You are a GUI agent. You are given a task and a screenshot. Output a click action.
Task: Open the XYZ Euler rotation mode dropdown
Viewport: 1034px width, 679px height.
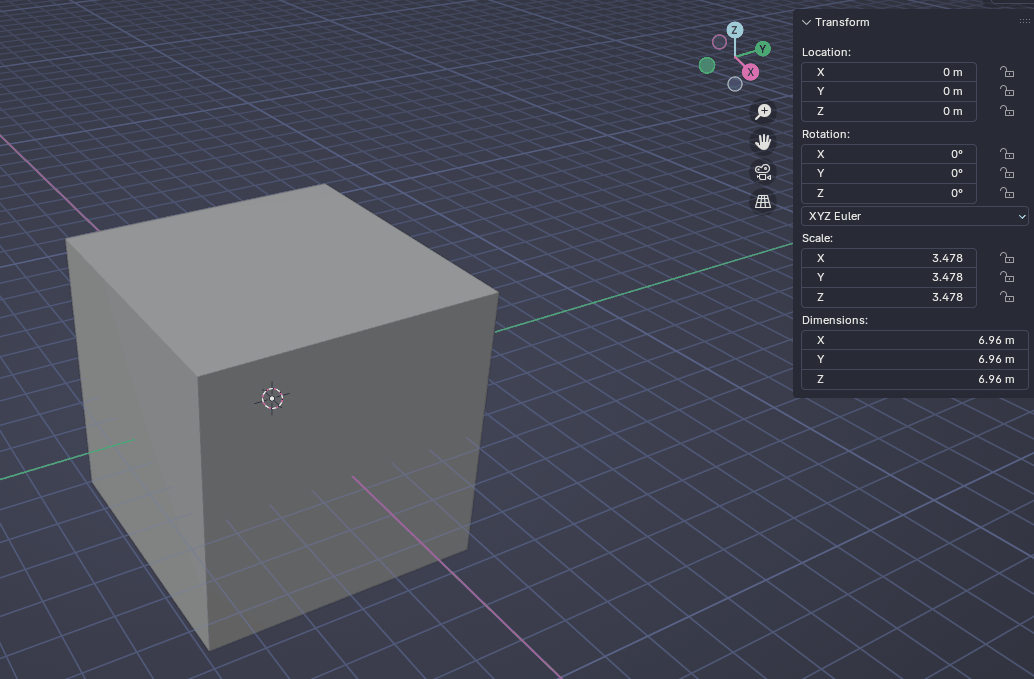pos(915,216)
